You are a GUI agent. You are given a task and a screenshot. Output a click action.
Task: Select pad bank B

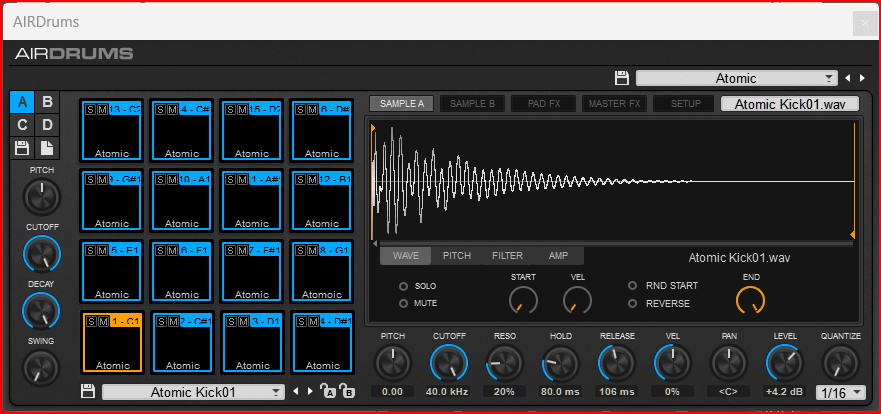(47, 102)
